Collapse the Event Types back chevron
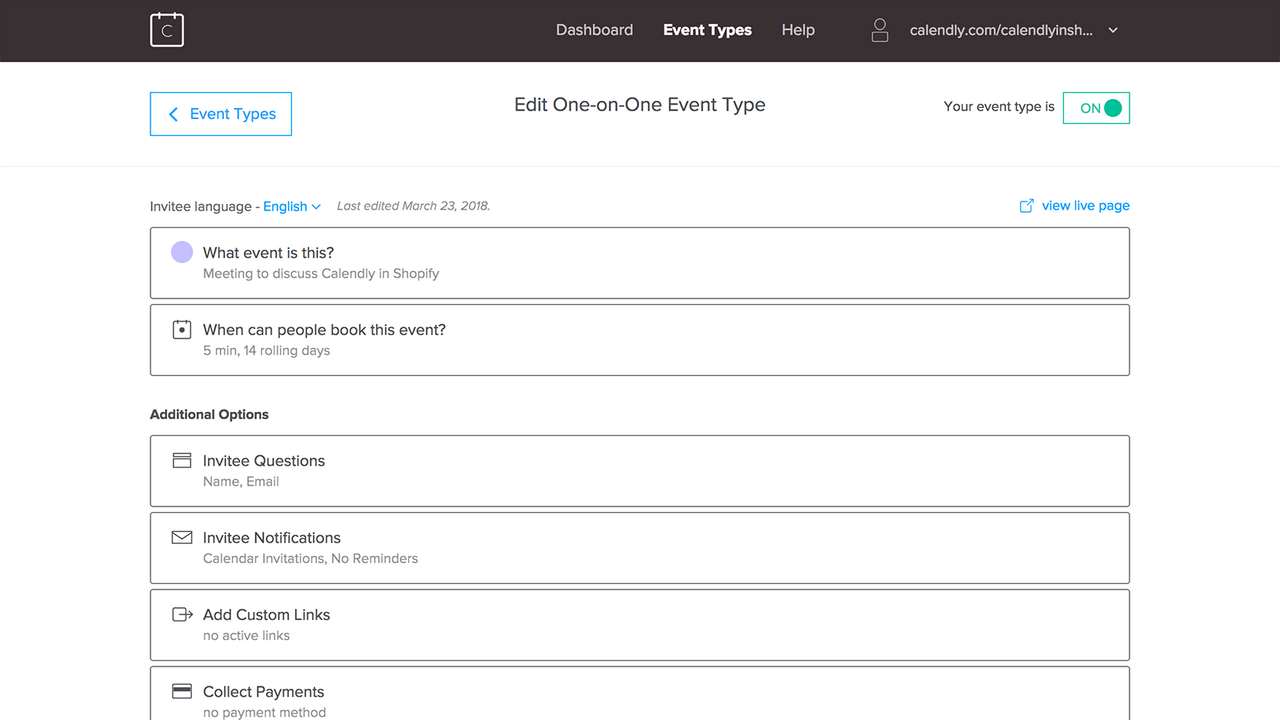Screen dimensions: 1280x720 (x=172, y=114)
